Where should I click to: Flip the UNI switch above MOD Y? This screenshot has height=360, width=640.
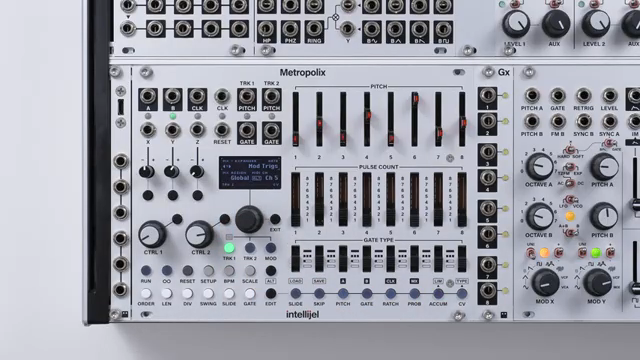(x=582, y=253)
